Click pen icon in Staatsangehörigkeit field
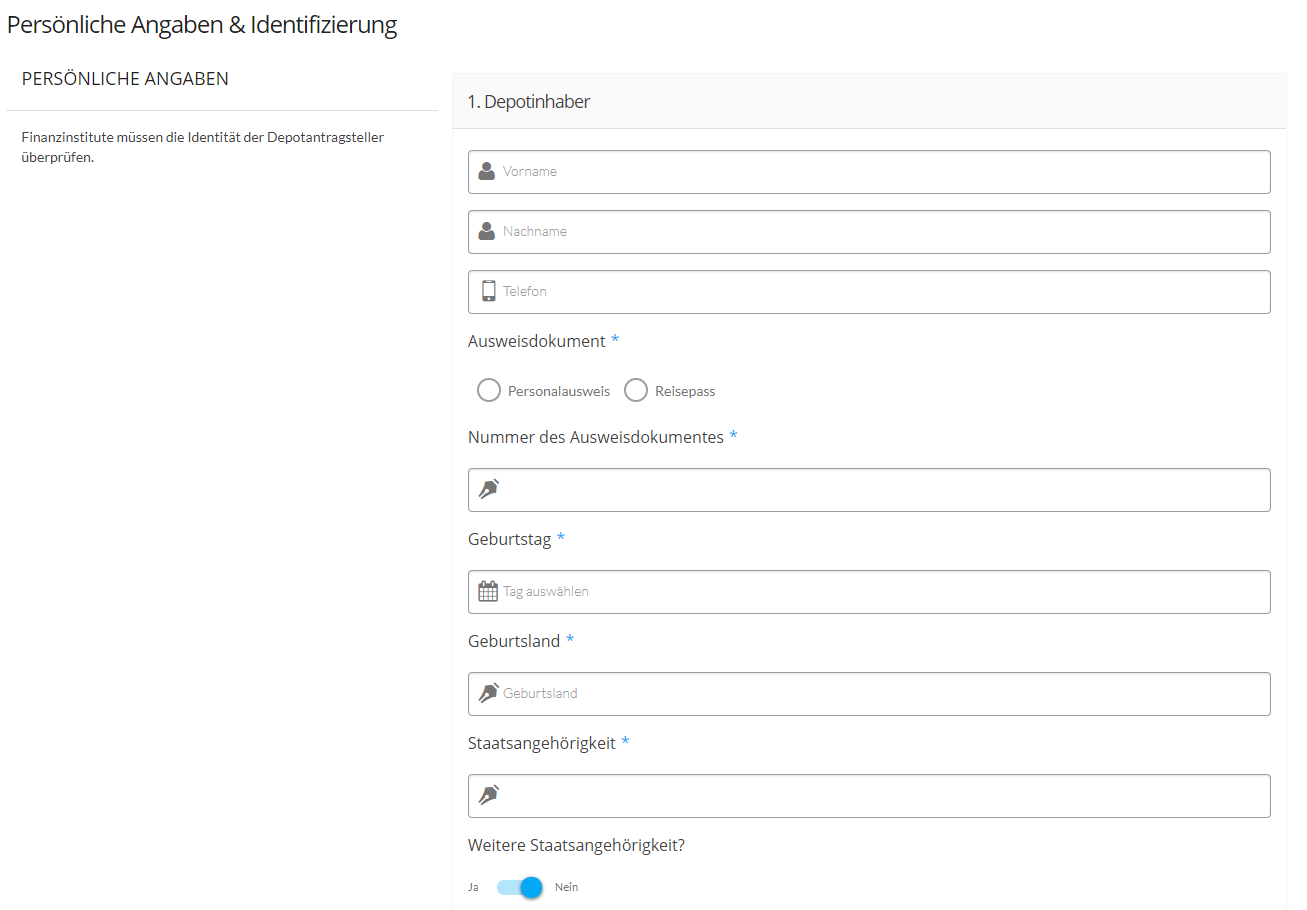Viewport: 1307px width, 910px height. [x=488, y=795]
